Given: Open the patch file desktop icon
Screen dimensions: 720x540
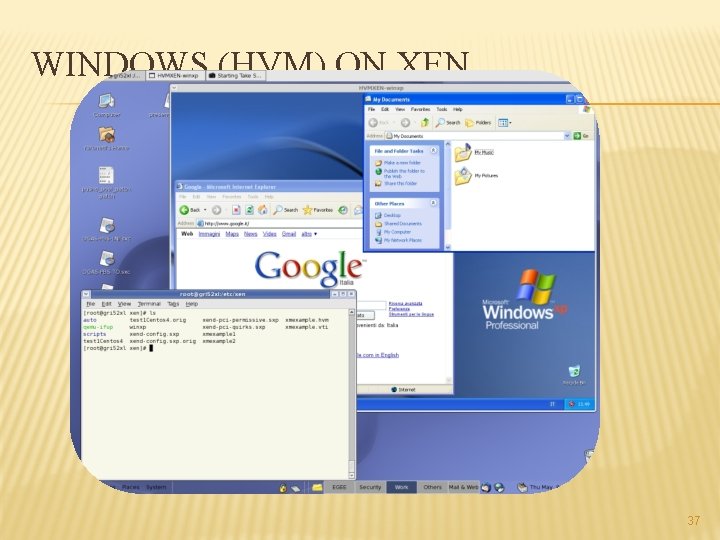Looking at the screenshot, I should pyautogui.click(x=107, y=182).
